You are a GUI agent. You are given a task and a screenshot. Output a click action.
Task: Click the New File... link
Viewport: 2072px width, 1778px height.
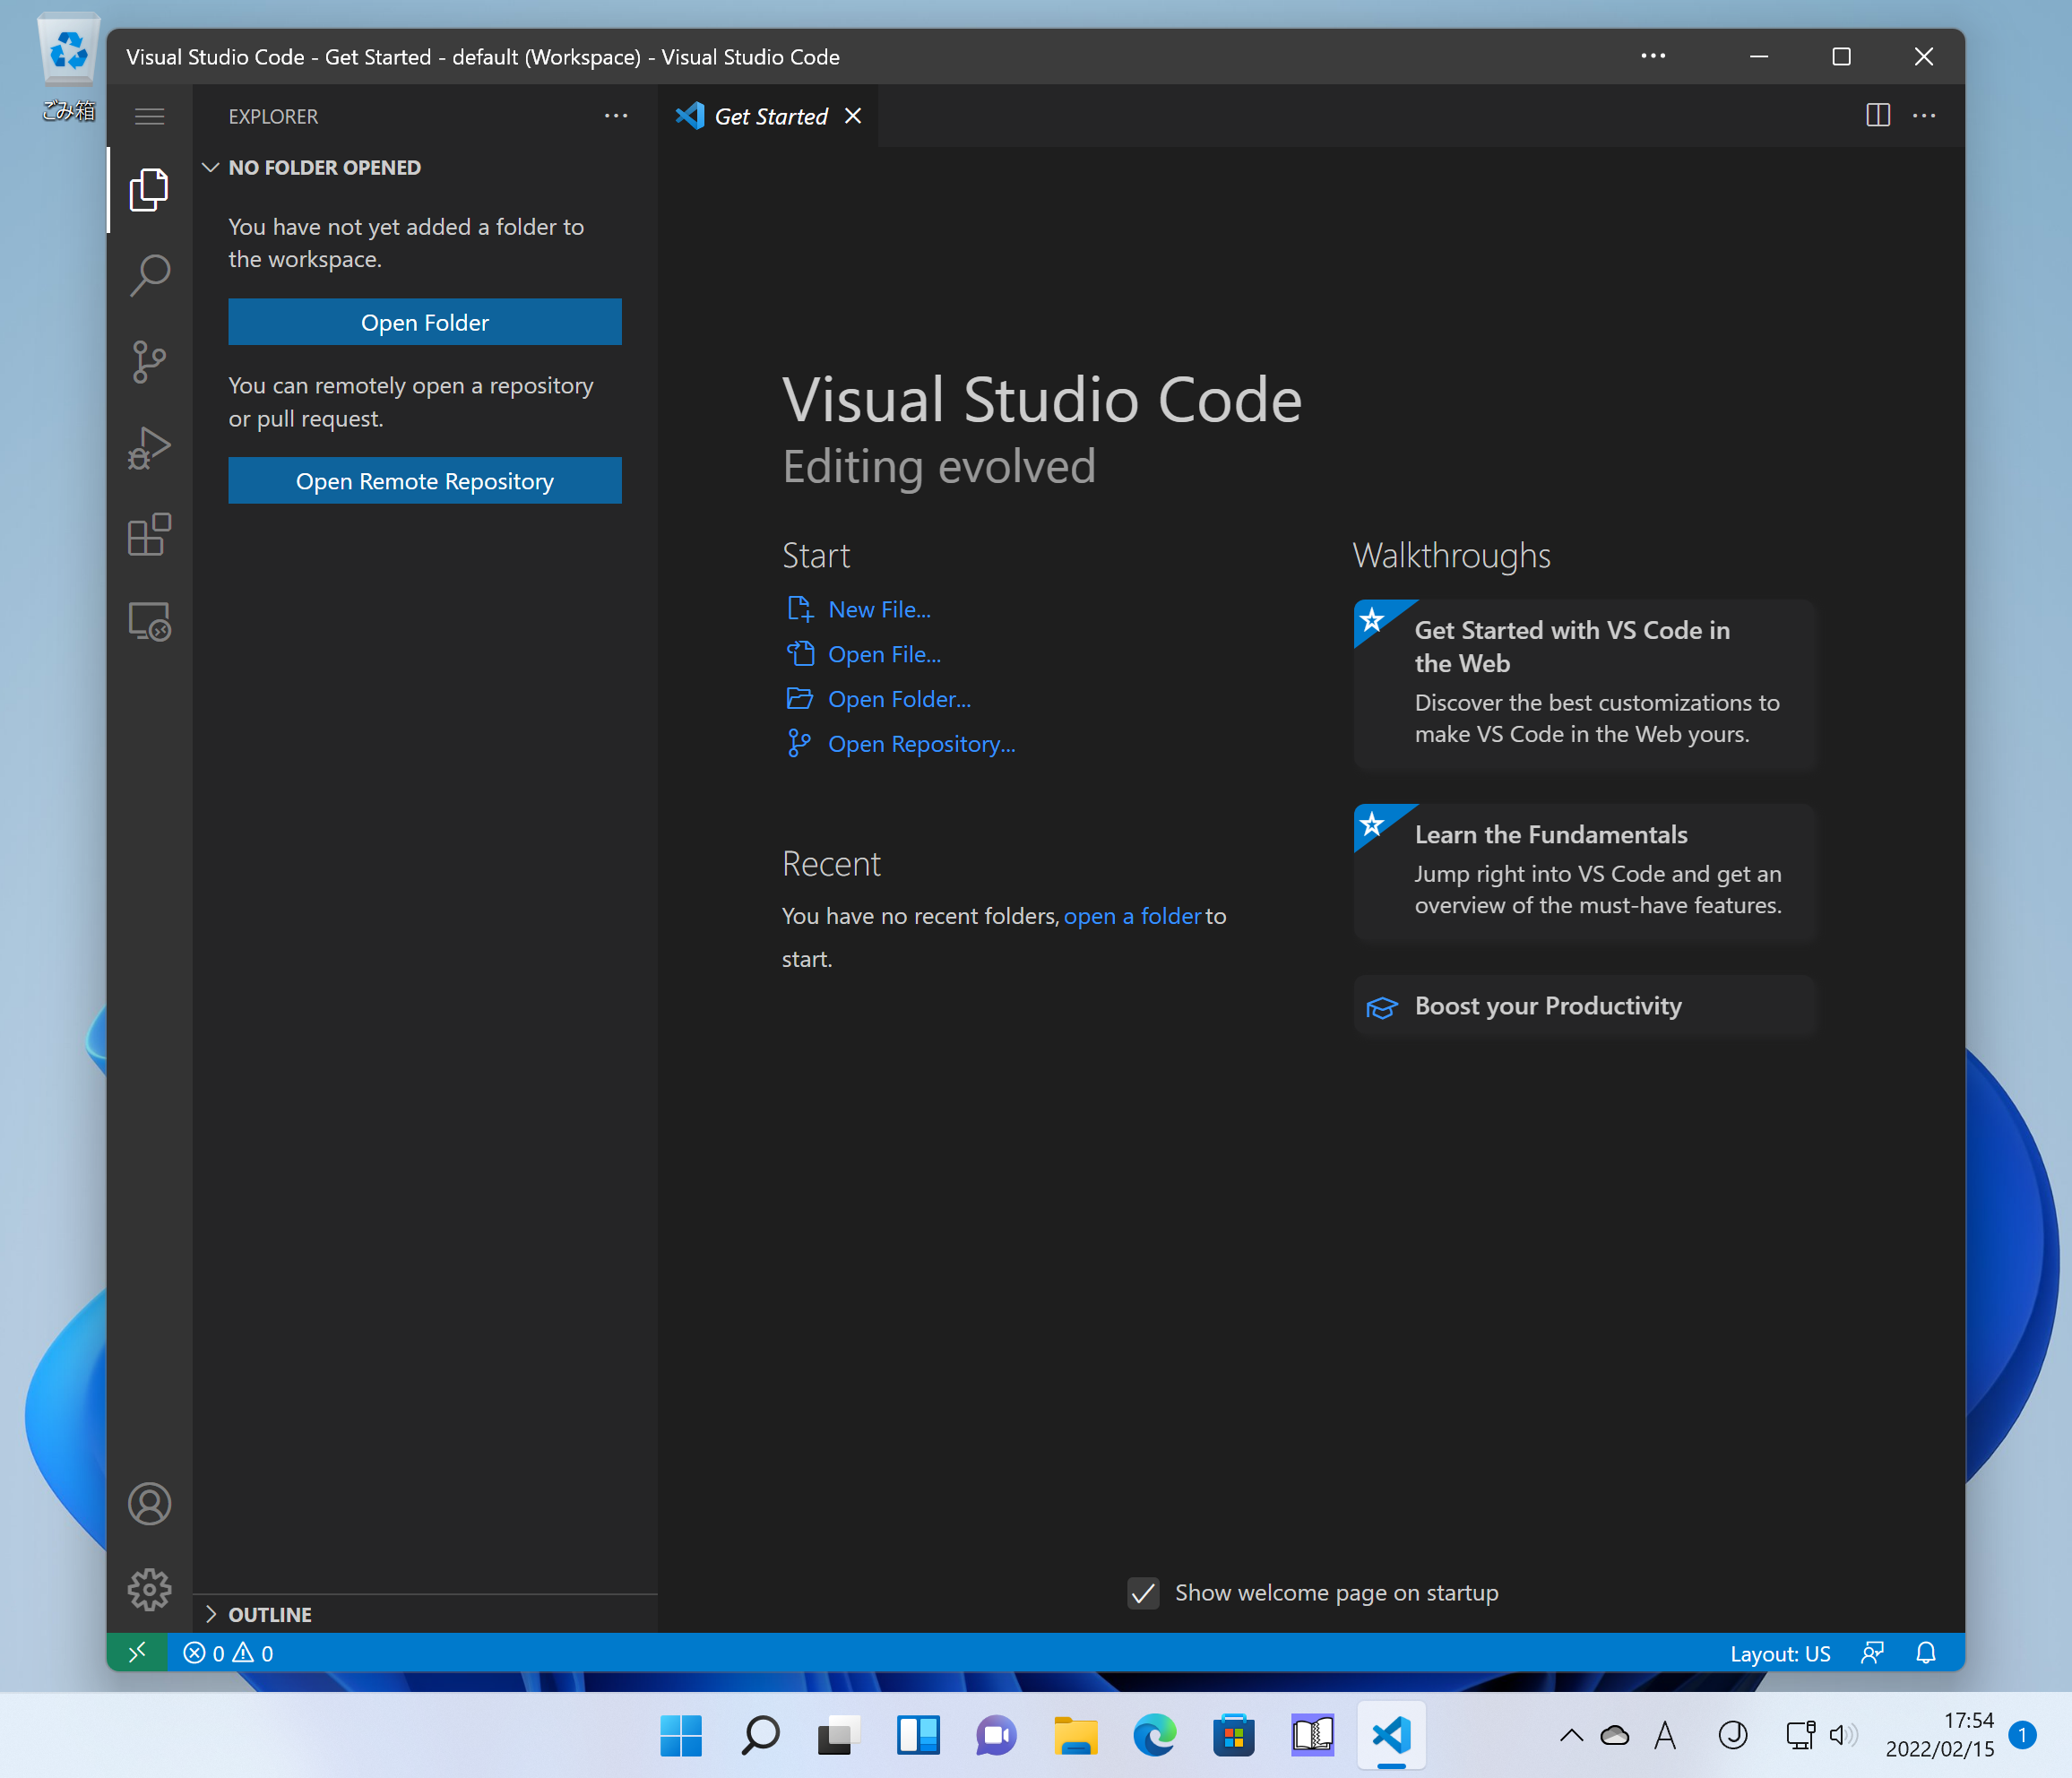879,609
